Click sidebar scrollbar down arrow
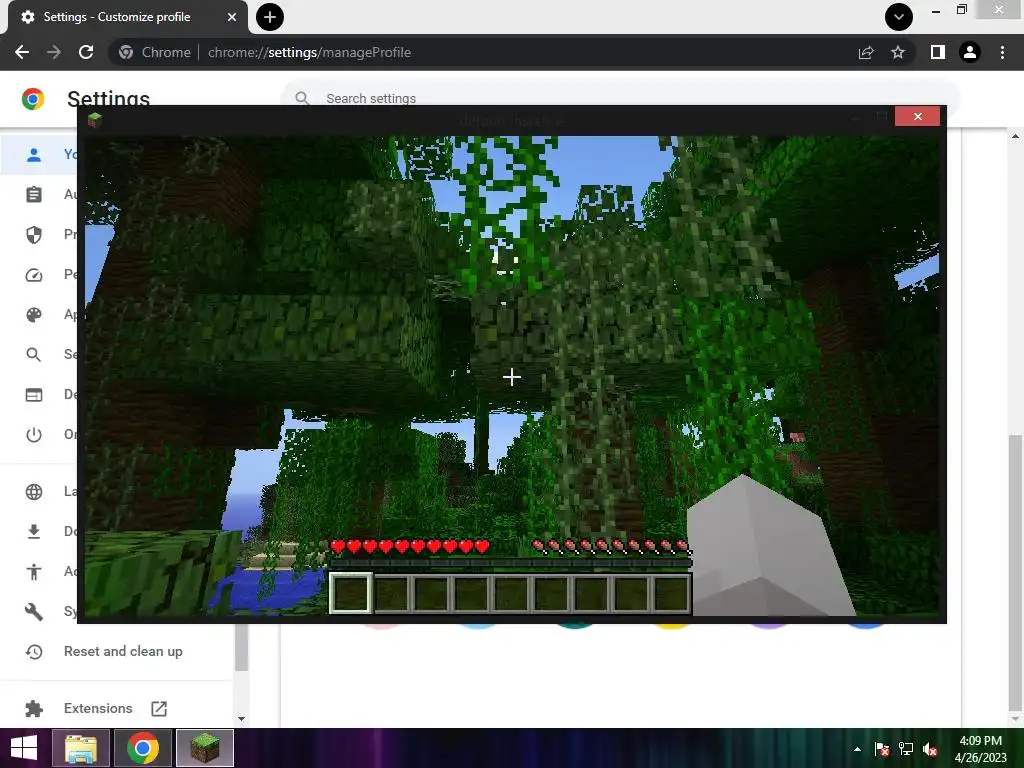 241,719
